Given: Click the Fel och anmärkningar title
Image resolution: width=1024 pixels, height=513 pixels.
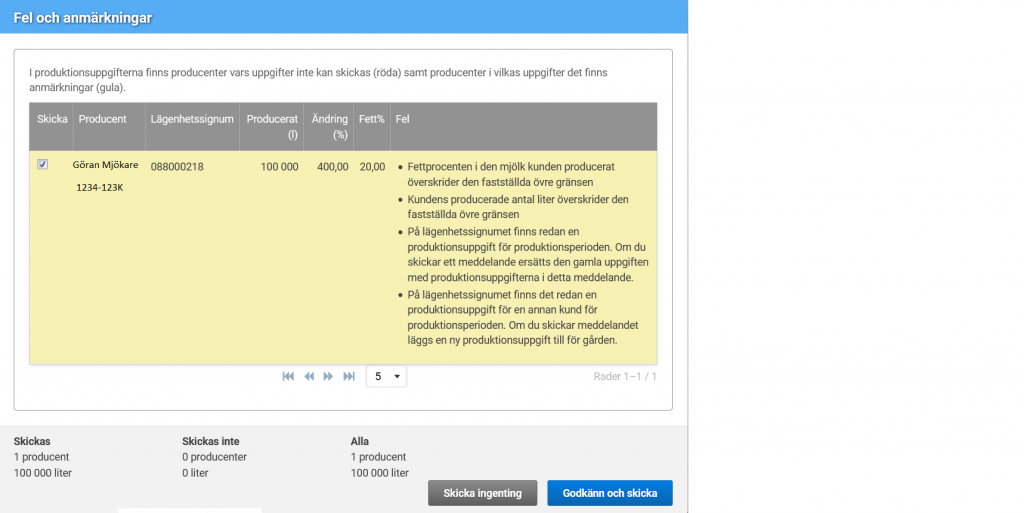Looking at the screenshot, I should [x=83, y=18].
